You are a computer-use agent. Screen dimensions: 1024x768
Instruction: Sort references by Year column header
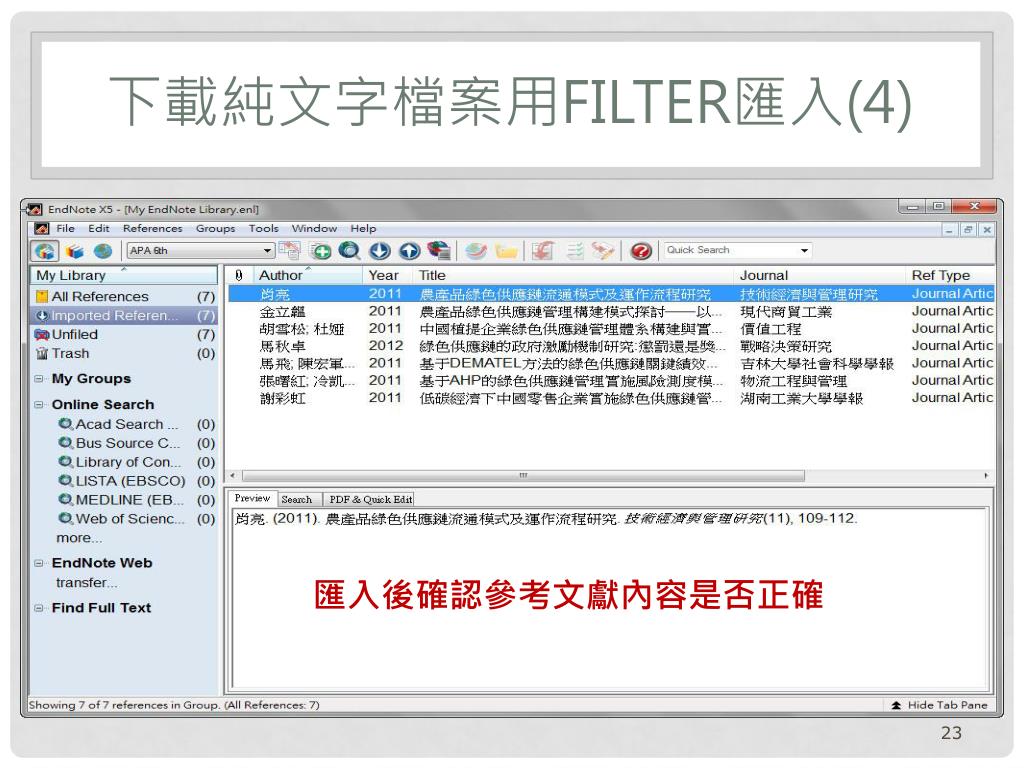tap(387, 276)
